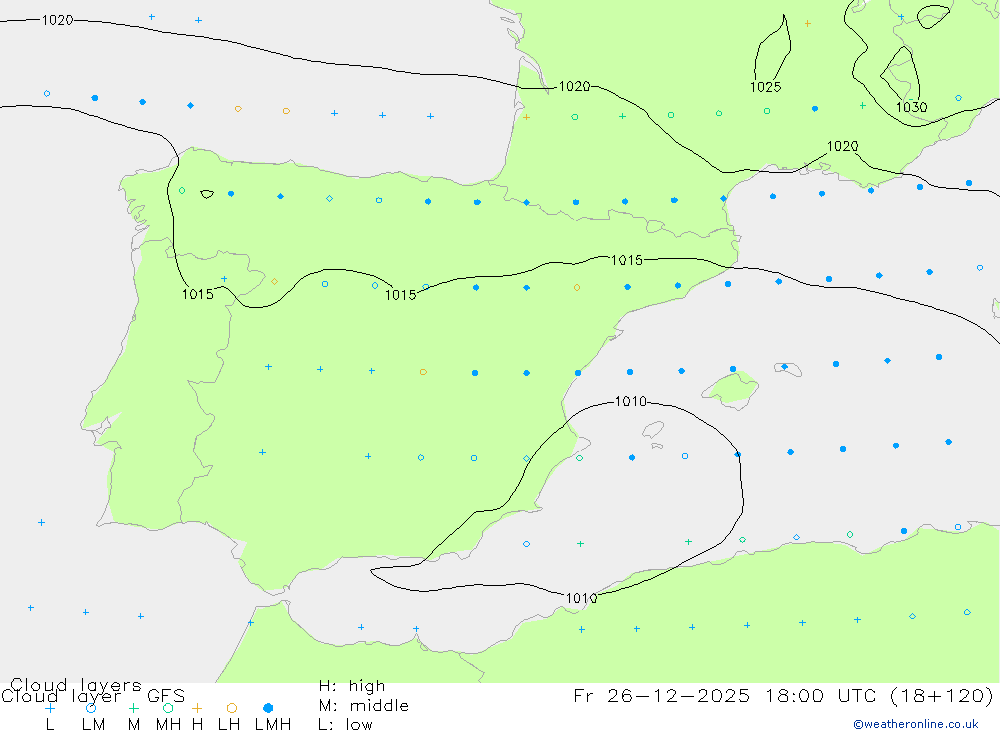Click the cloud marker on Menorca island

click(784, 367)
